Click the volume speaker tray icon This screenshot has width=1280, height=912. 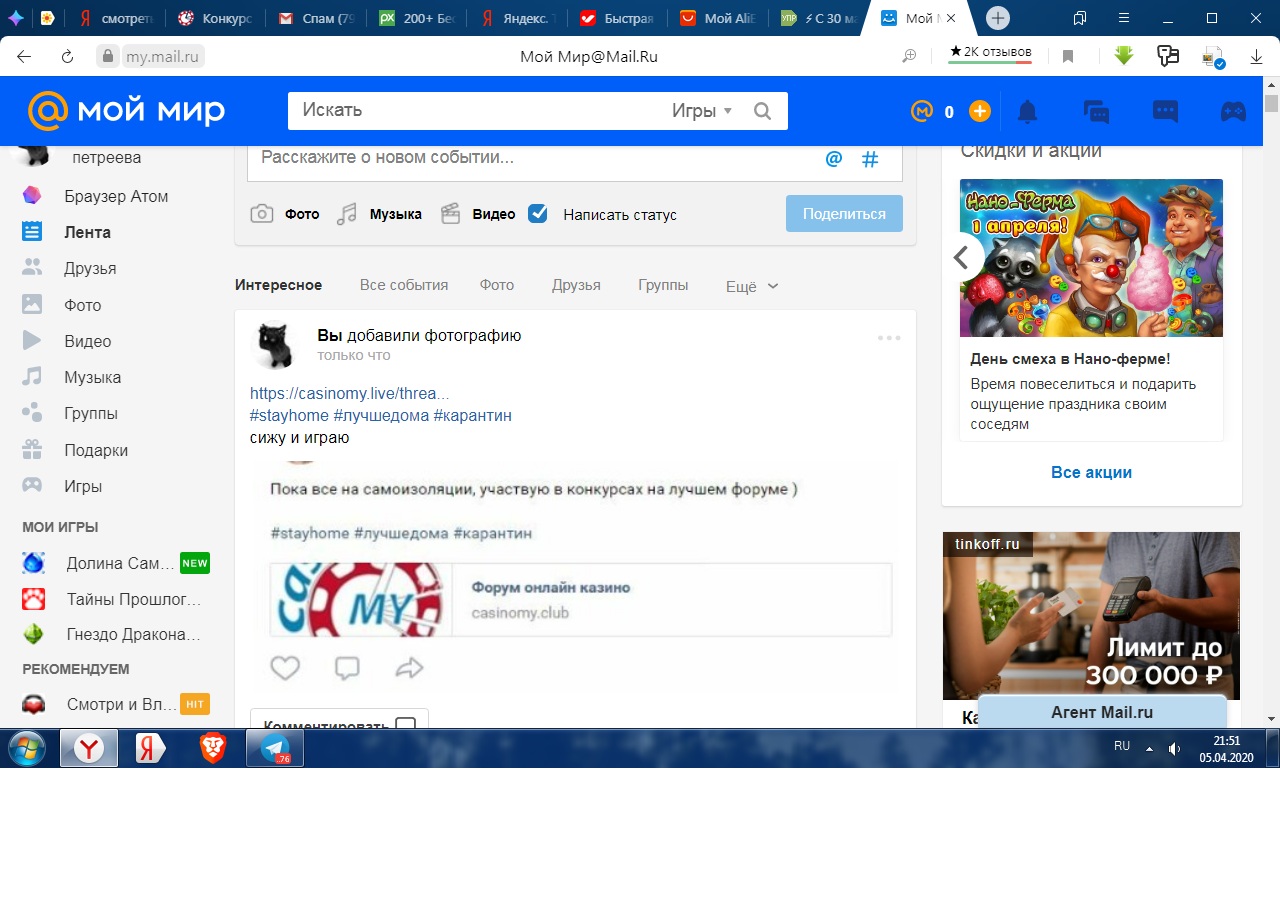(1174, 748)
